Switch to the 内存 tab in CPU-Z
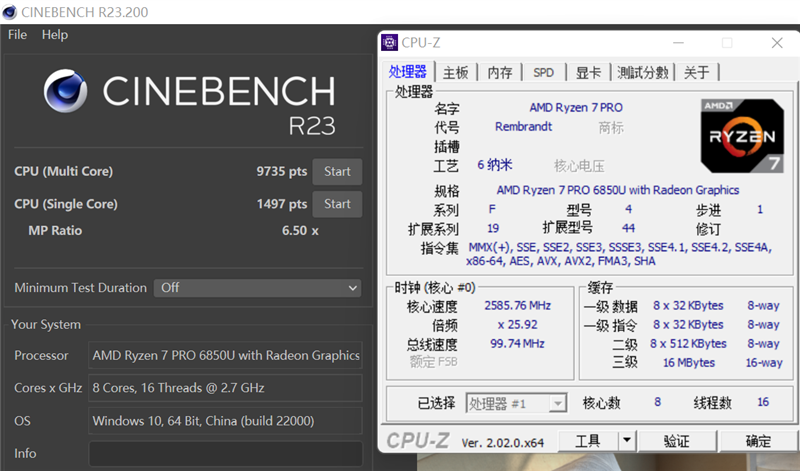 [x=499, y=72]
